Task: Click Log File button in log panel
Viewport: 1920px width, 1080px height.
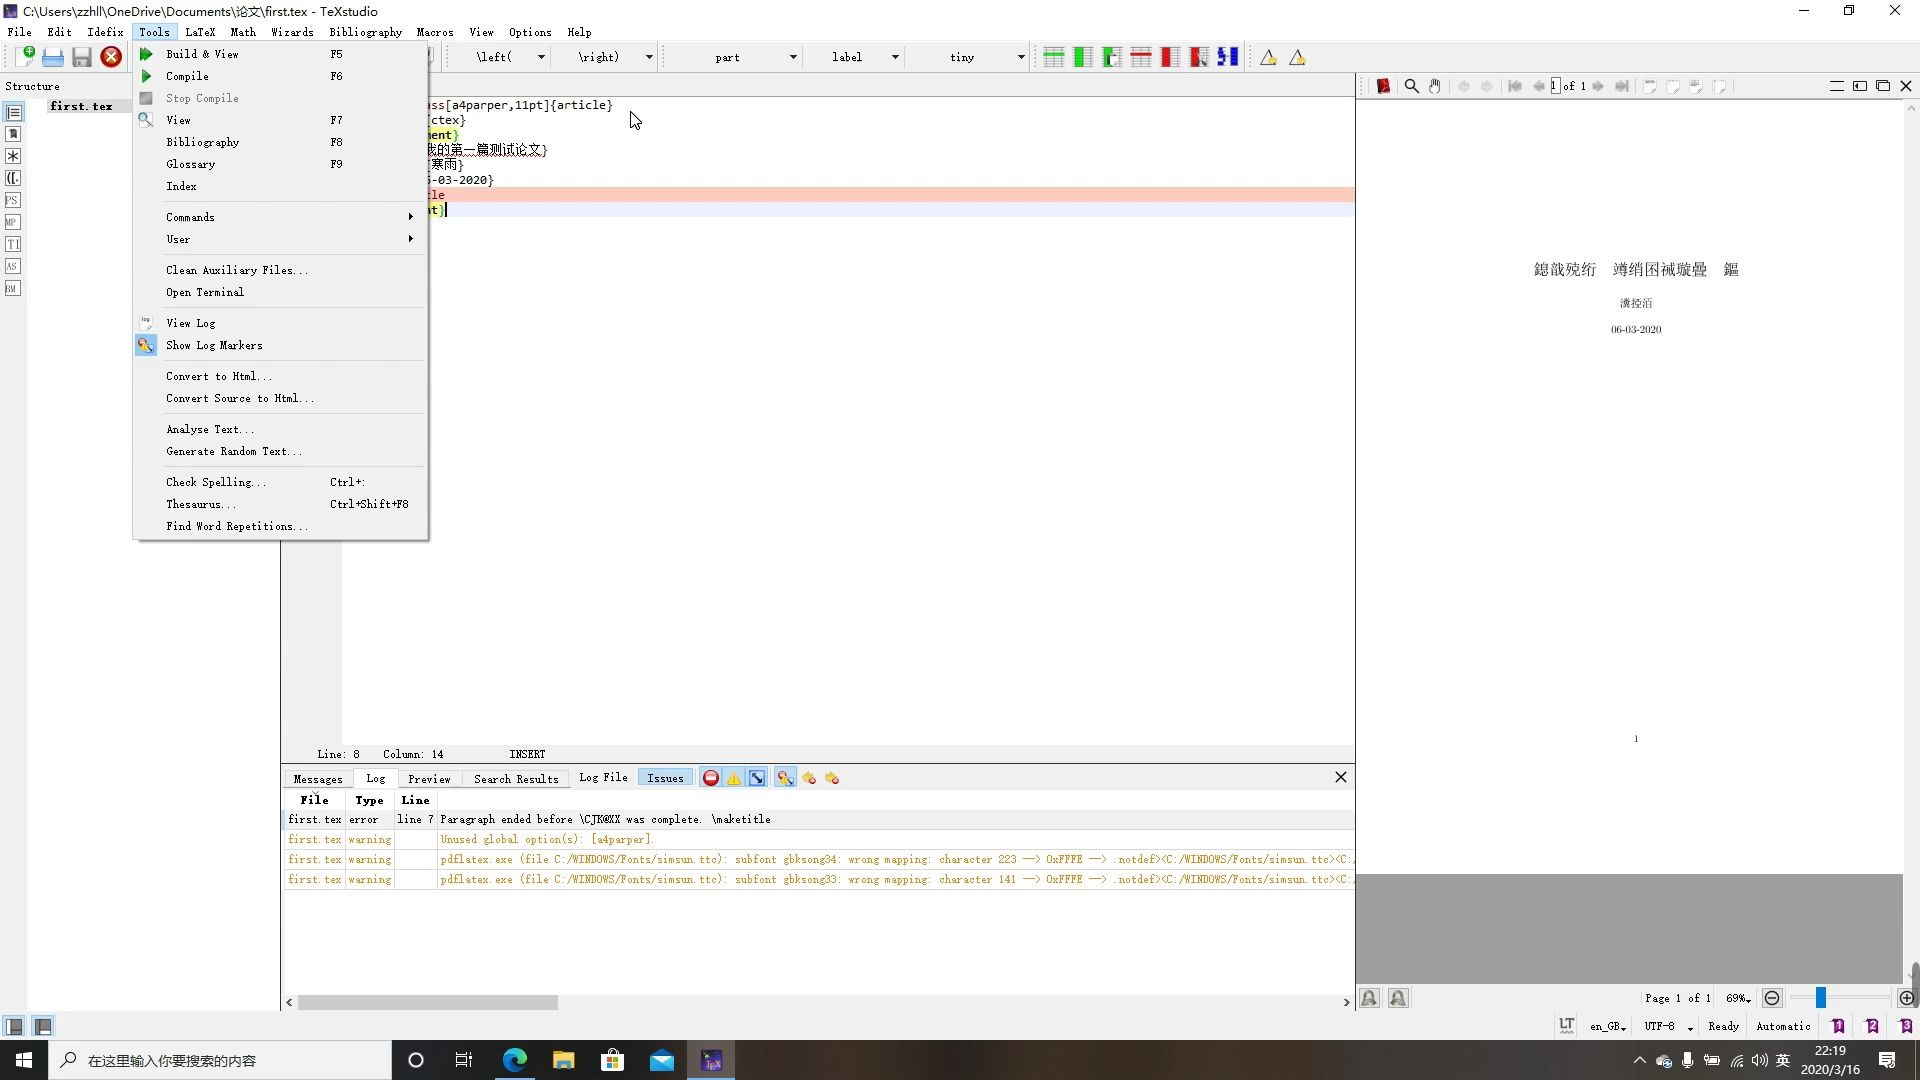Action: pos(603,778)
